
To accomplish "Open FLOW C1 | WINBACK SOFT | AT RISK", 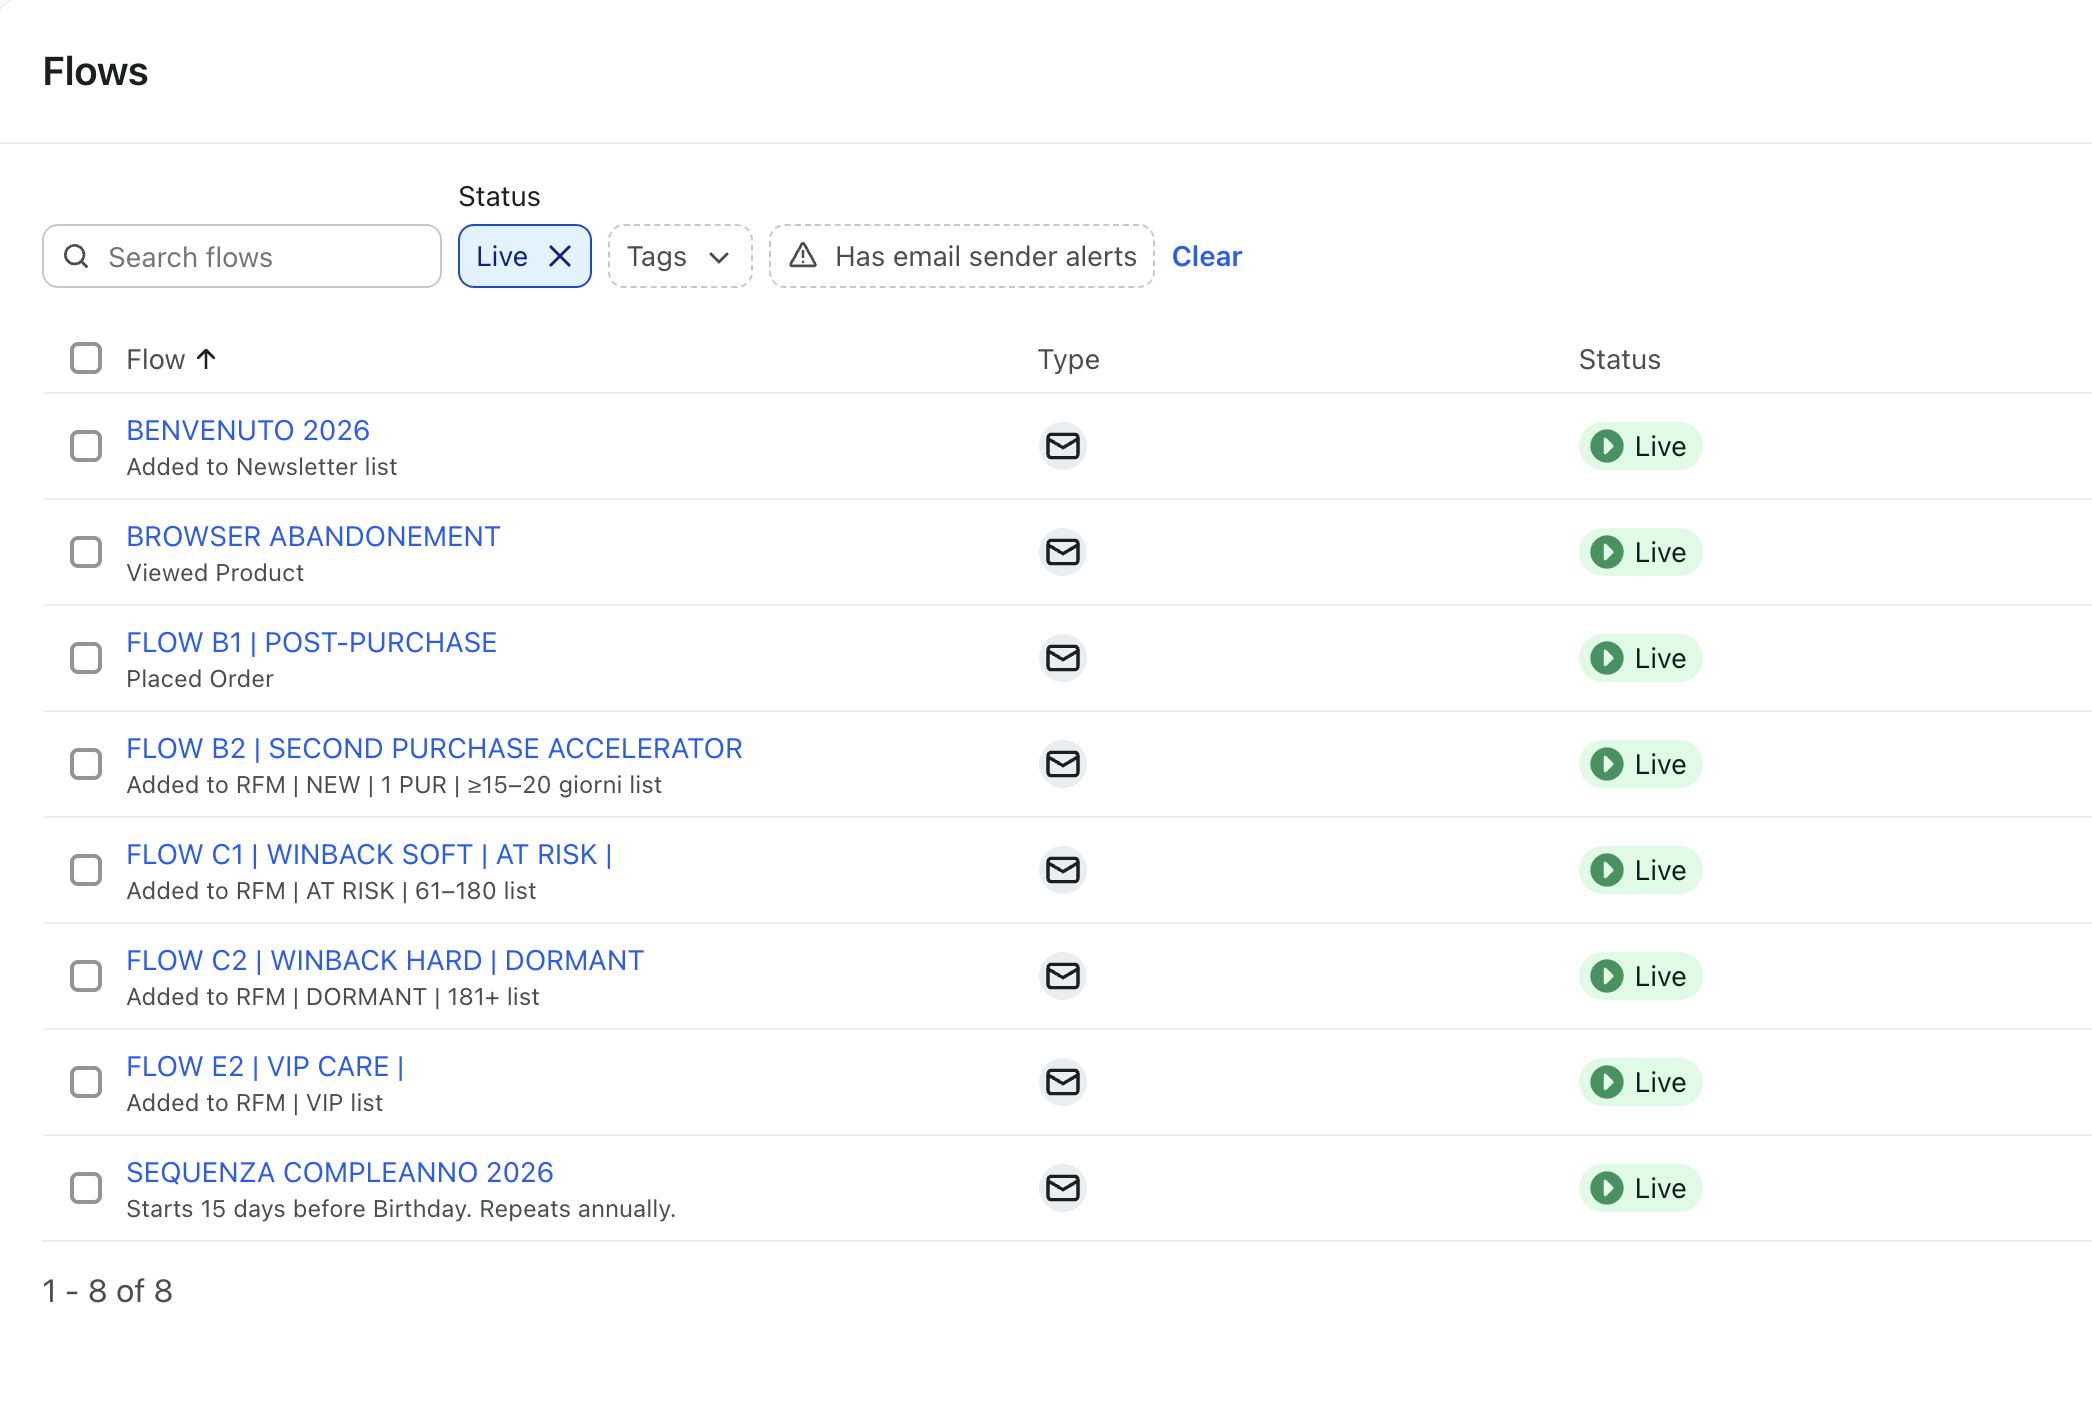I will pos(369,854).
